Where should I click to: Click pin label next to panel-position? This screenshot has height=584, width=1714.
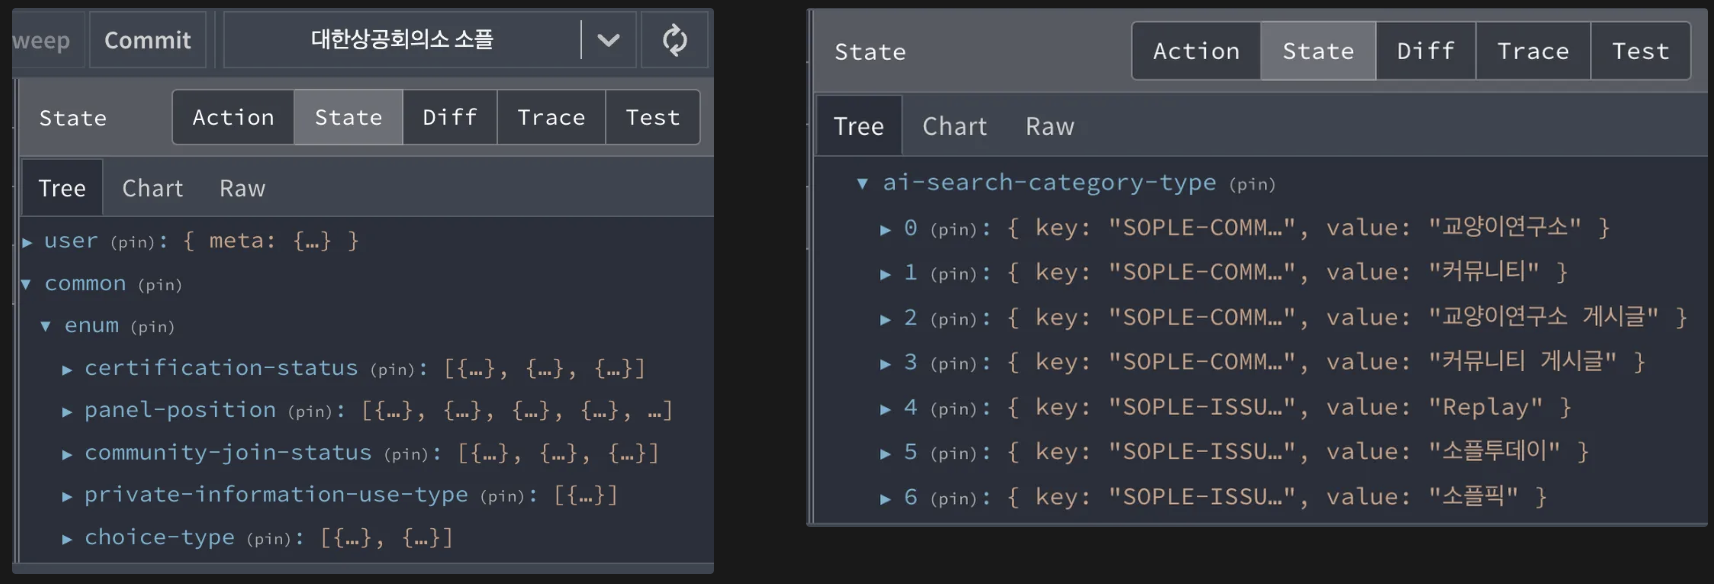coord(312,411)
